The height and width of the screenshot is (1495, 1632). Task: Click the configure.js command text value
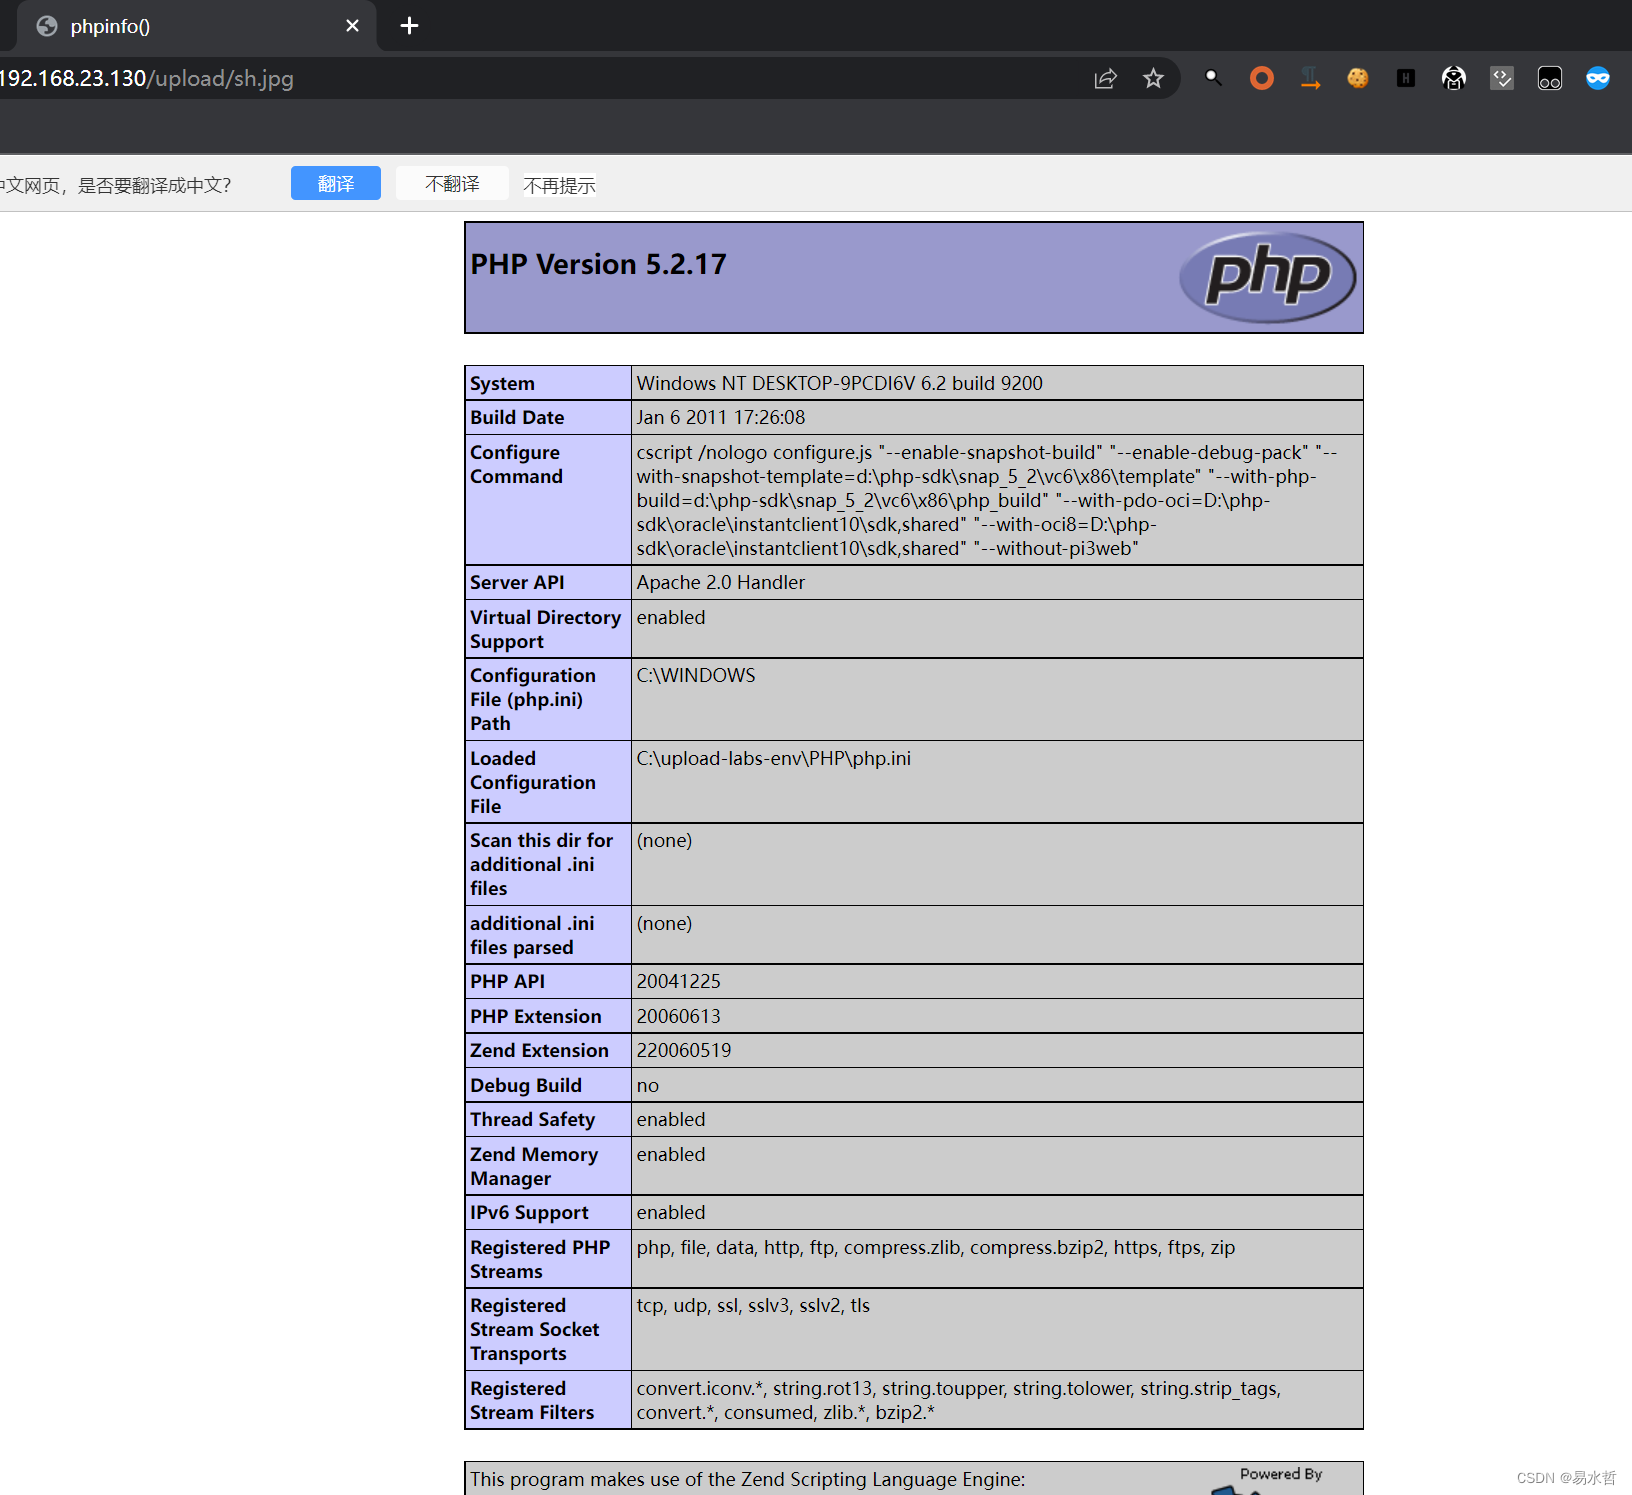(x=987, y=501)
